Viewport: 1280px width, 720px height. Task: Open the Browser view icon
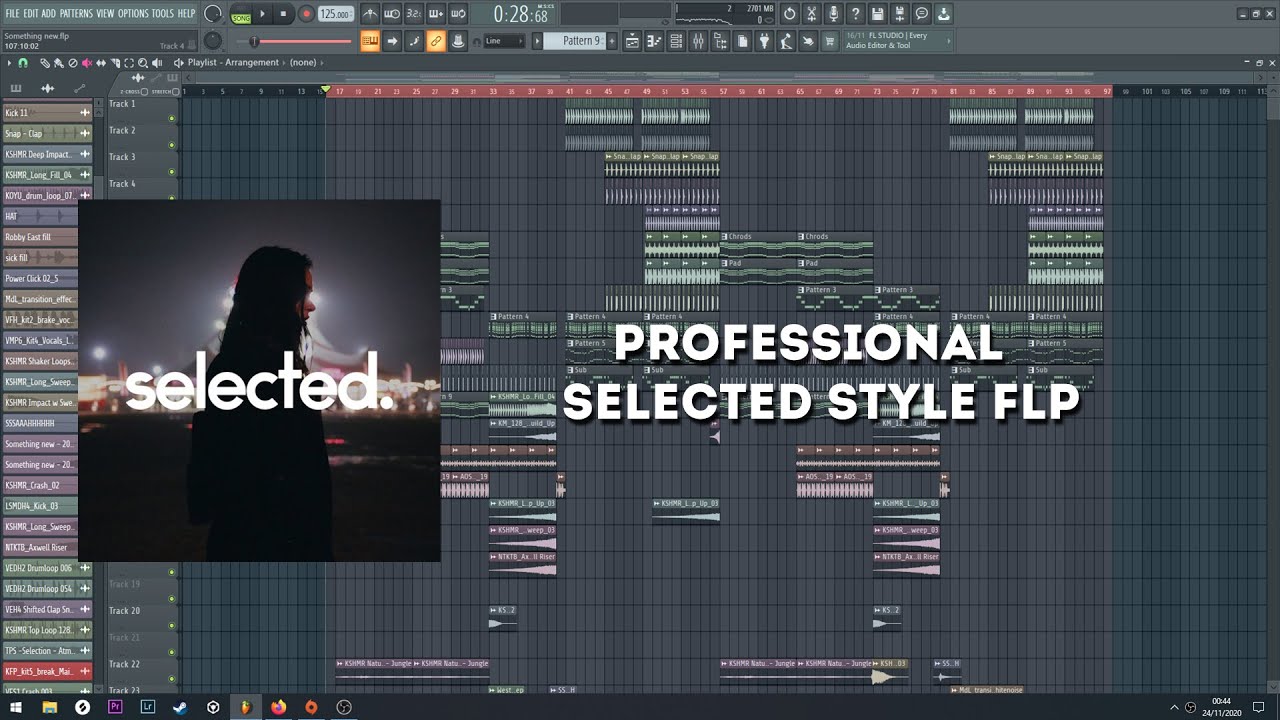coord(720,41)
